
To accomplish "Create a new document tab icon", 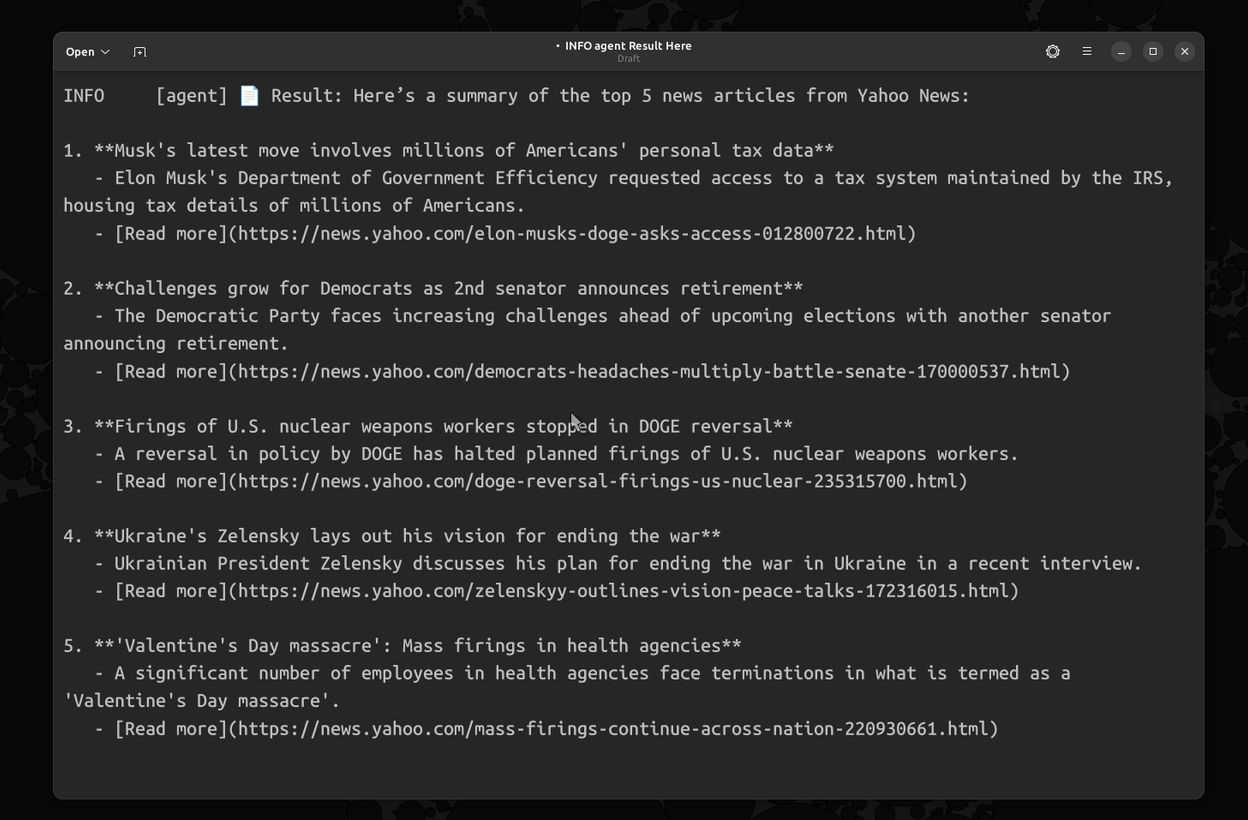I will coord(140,52).
